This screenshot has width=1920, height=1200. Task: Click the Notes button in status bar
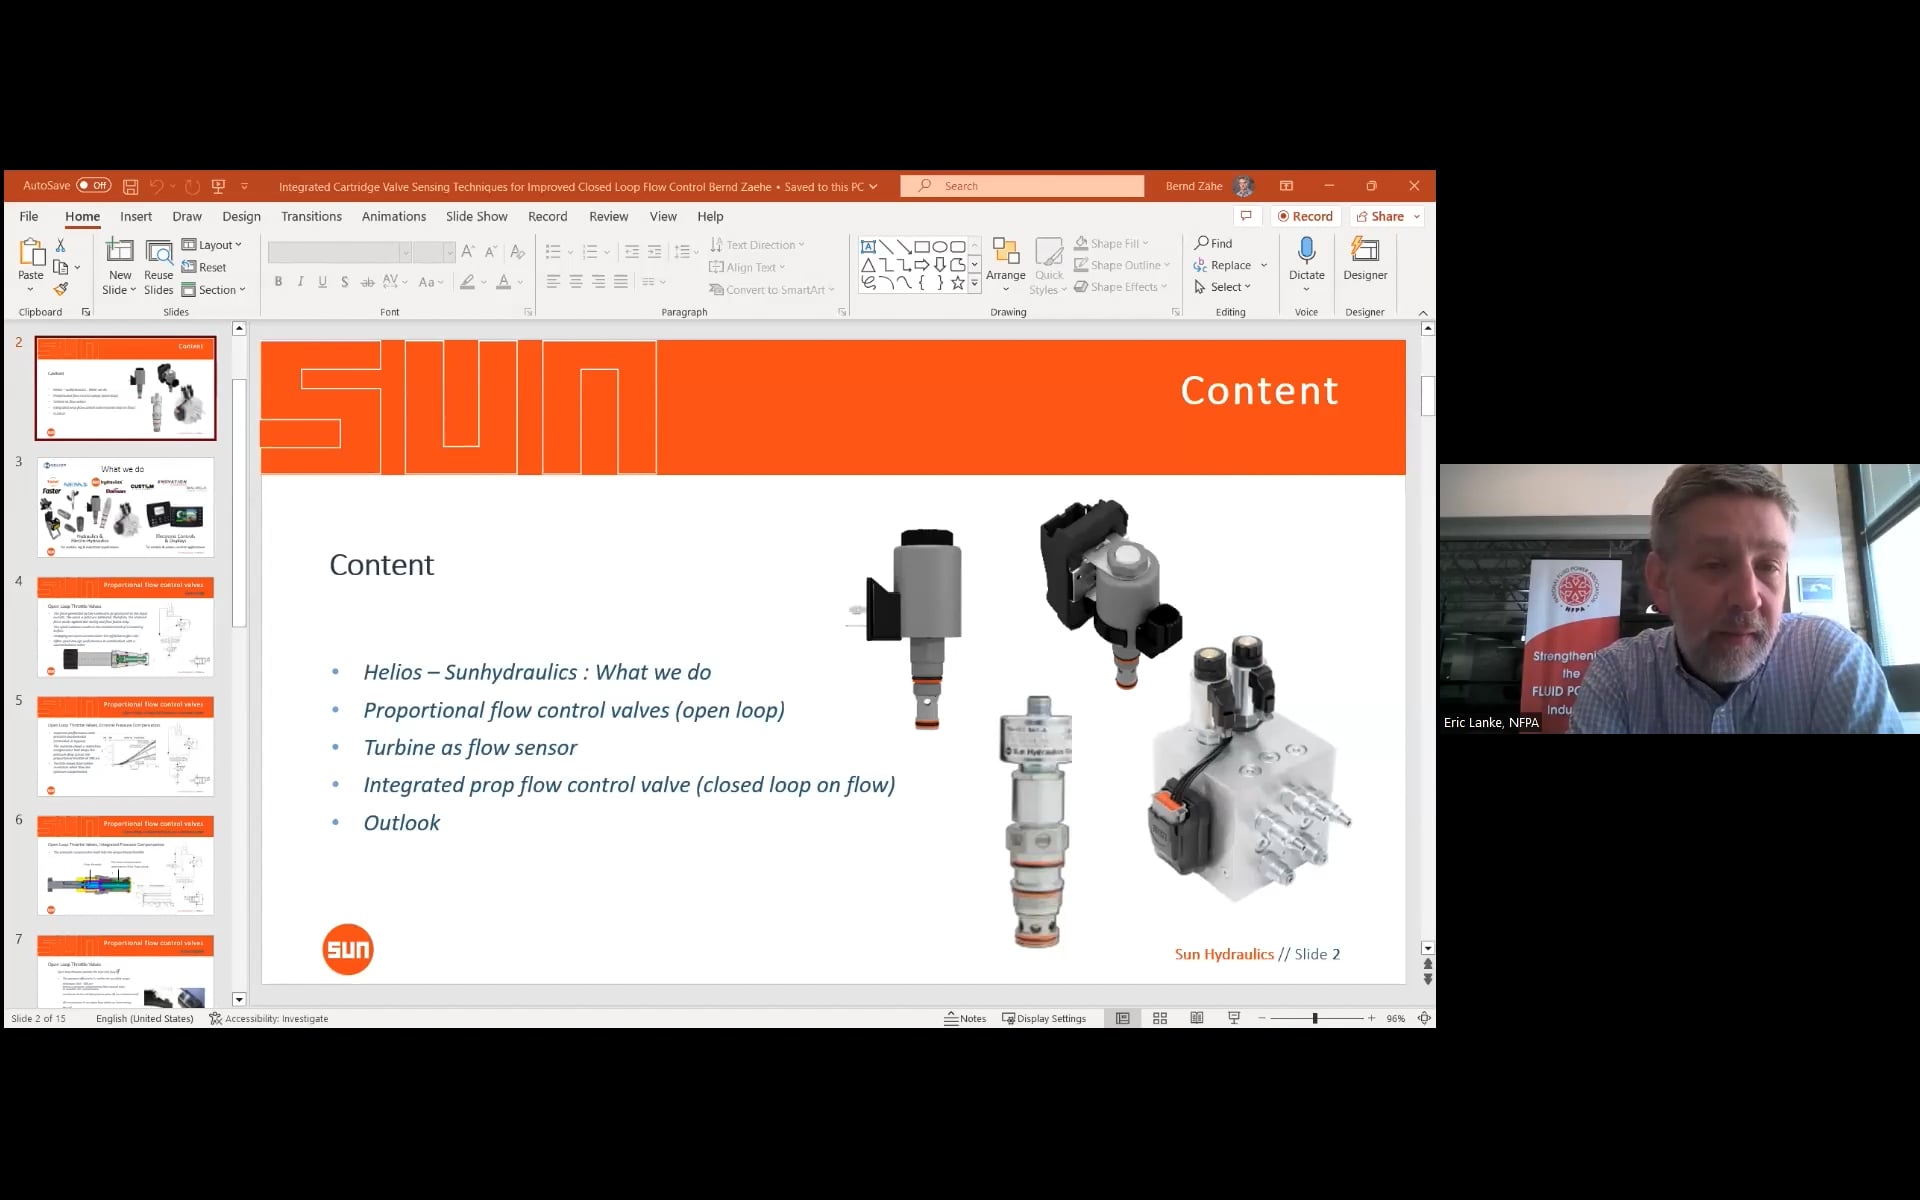(965, 1018)
